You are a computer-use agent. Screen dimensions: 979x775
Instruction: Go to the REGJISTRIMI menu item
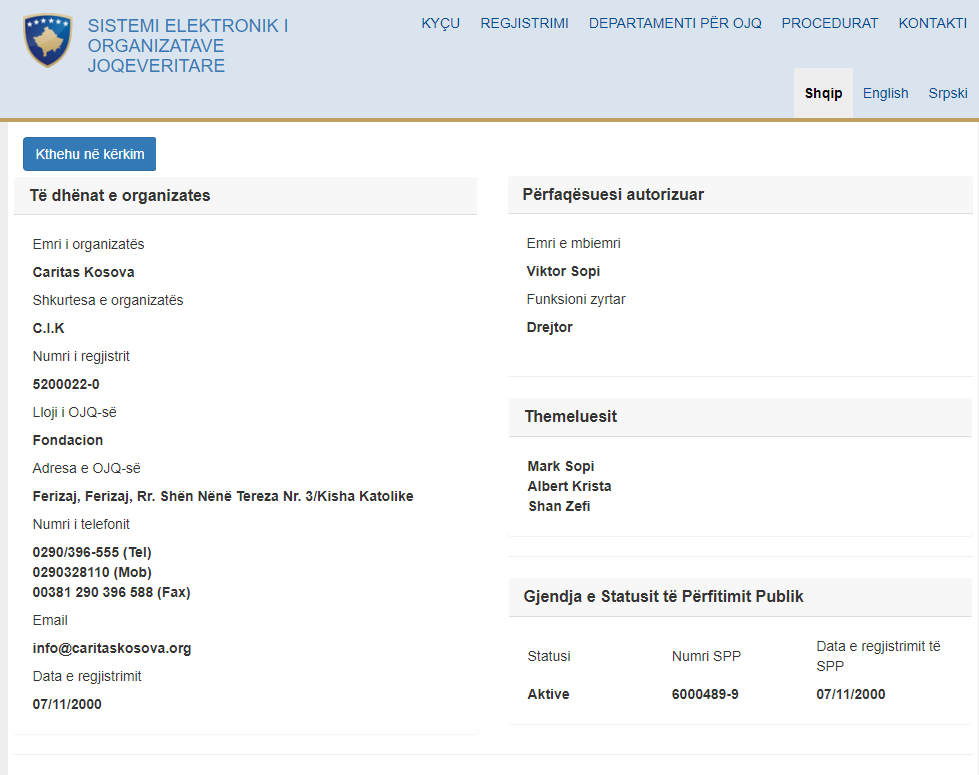pyautogui.click(x=524, y=23)
